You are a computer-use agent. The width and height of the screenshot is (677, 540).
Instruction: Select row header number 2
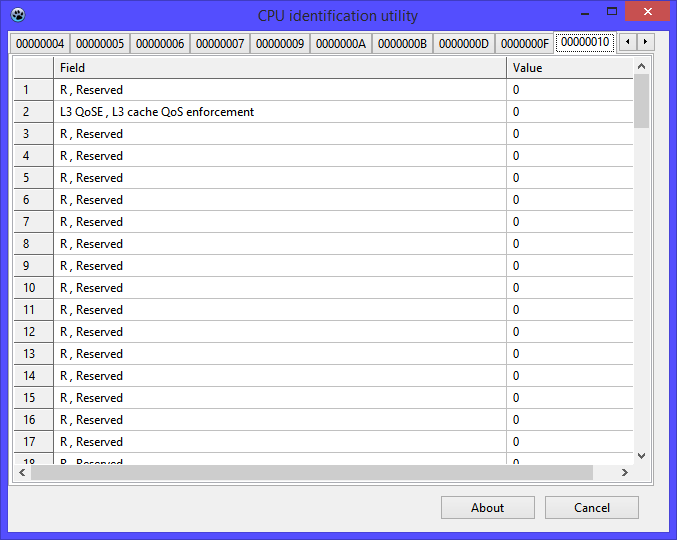pos(34,112)
